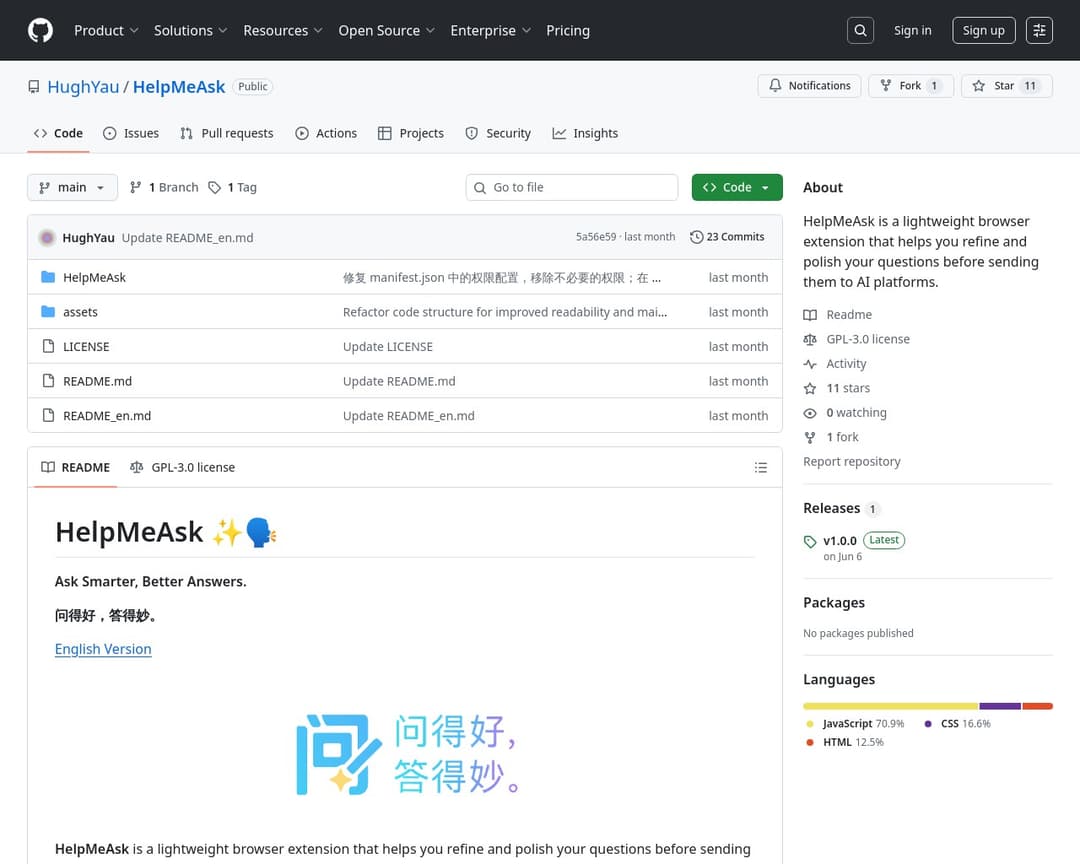
Task: Click the Sign up button
Action: coord(984,30)
